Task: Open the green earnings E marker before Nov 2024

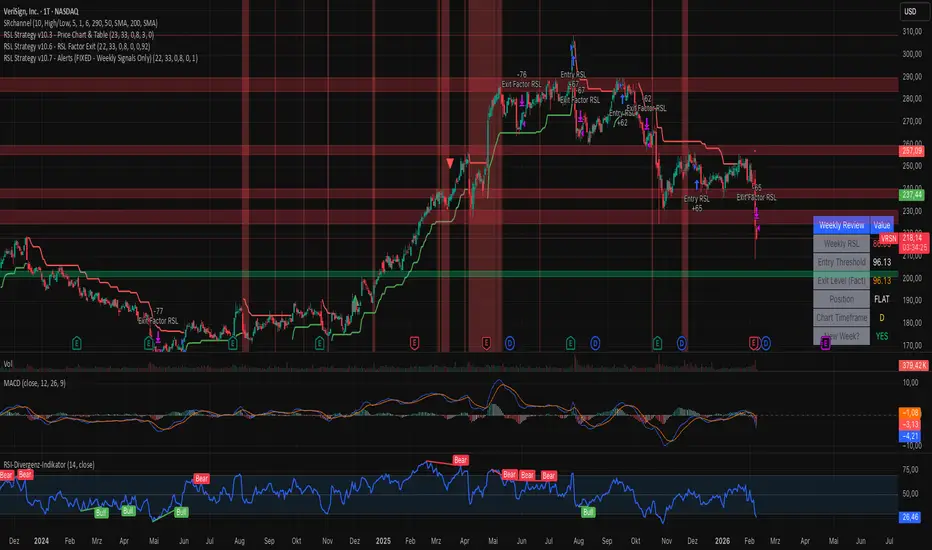Action: click(320, 343)
